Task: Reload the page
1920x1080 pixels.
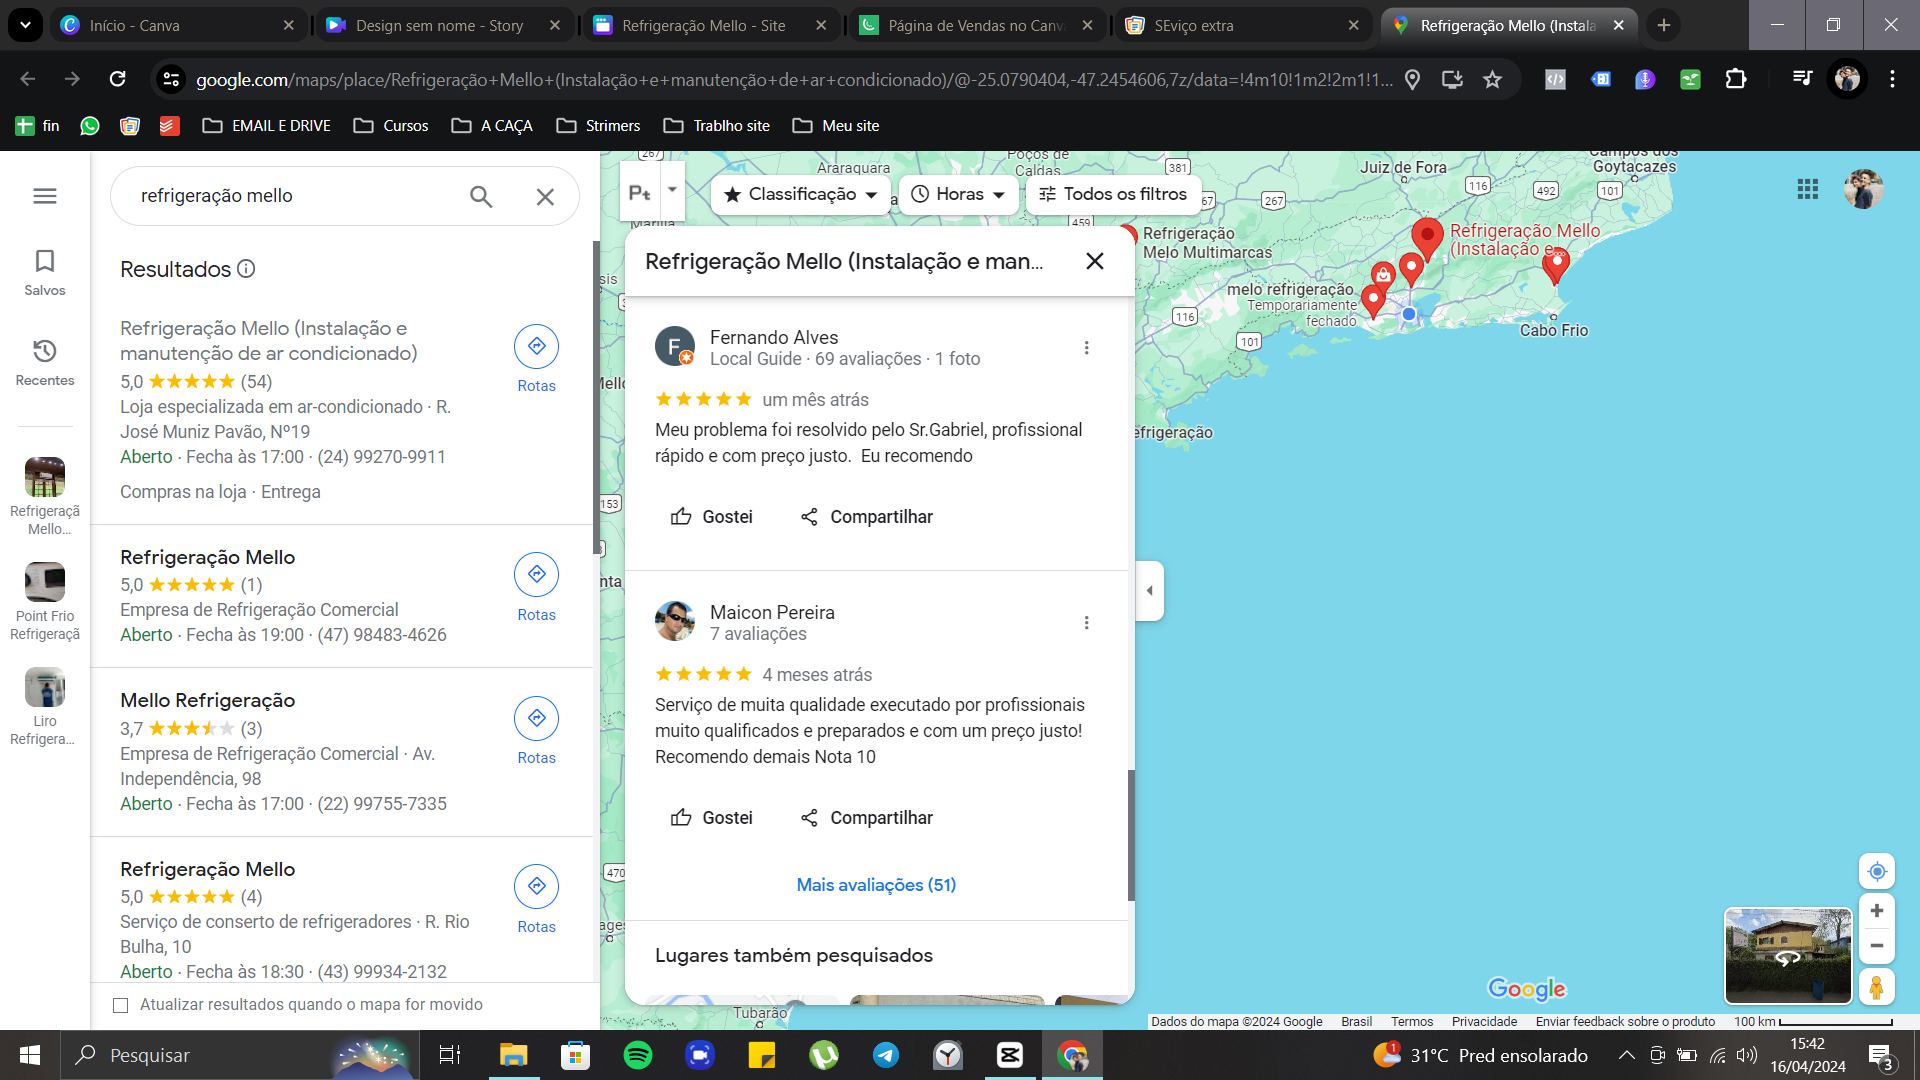Action: tap(117, 79)
